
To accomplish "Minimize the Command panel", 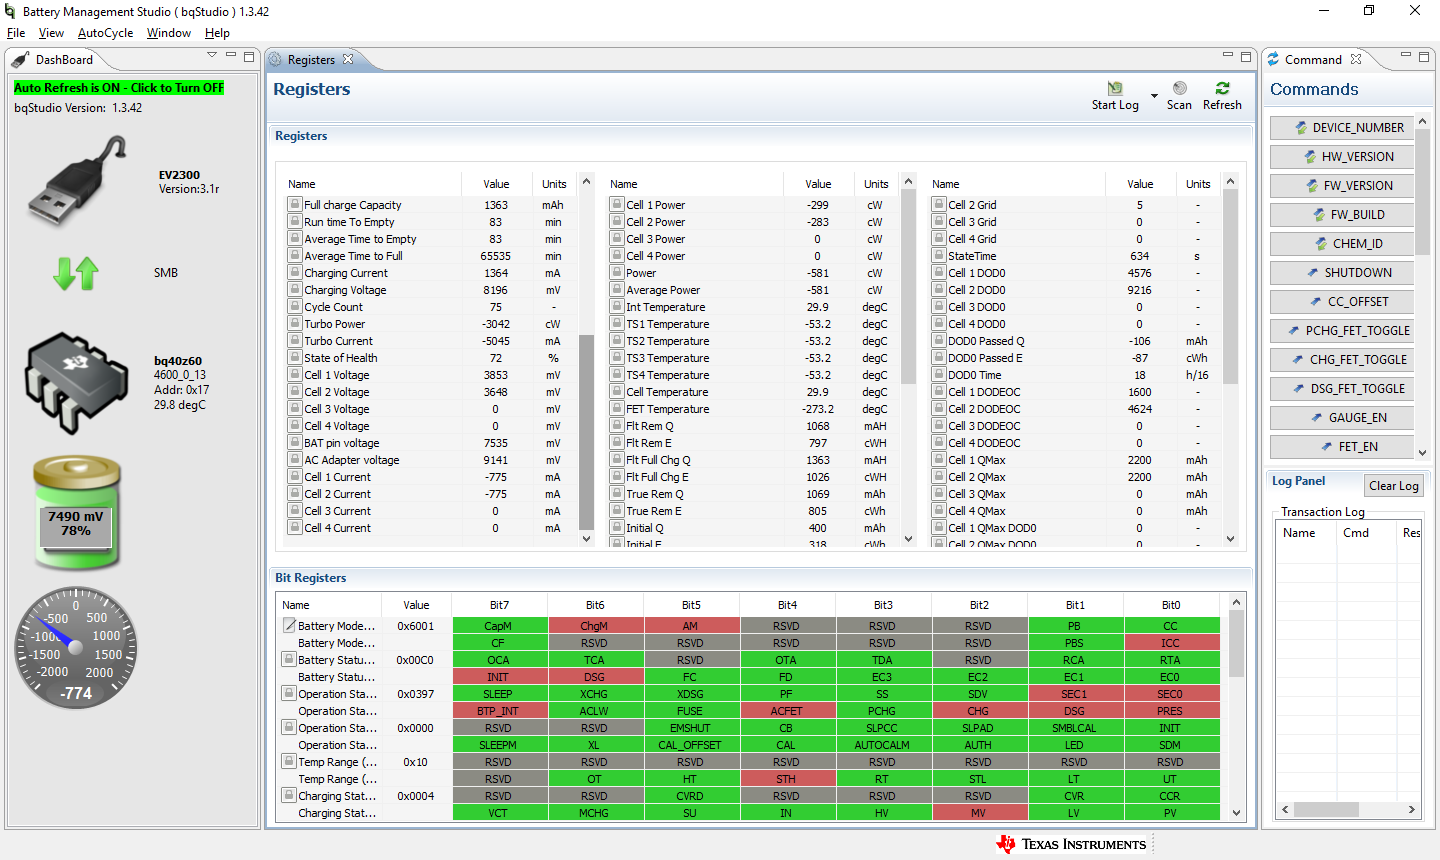I will pos(1406,55).
